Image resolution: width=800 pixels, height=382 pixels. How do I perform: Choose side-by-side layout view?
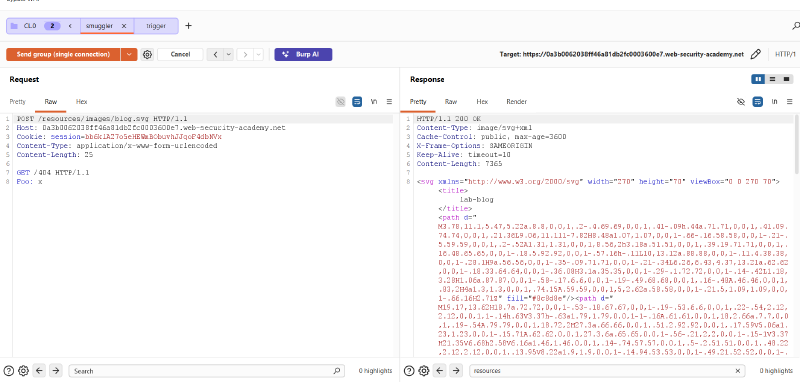click(758, 79)
